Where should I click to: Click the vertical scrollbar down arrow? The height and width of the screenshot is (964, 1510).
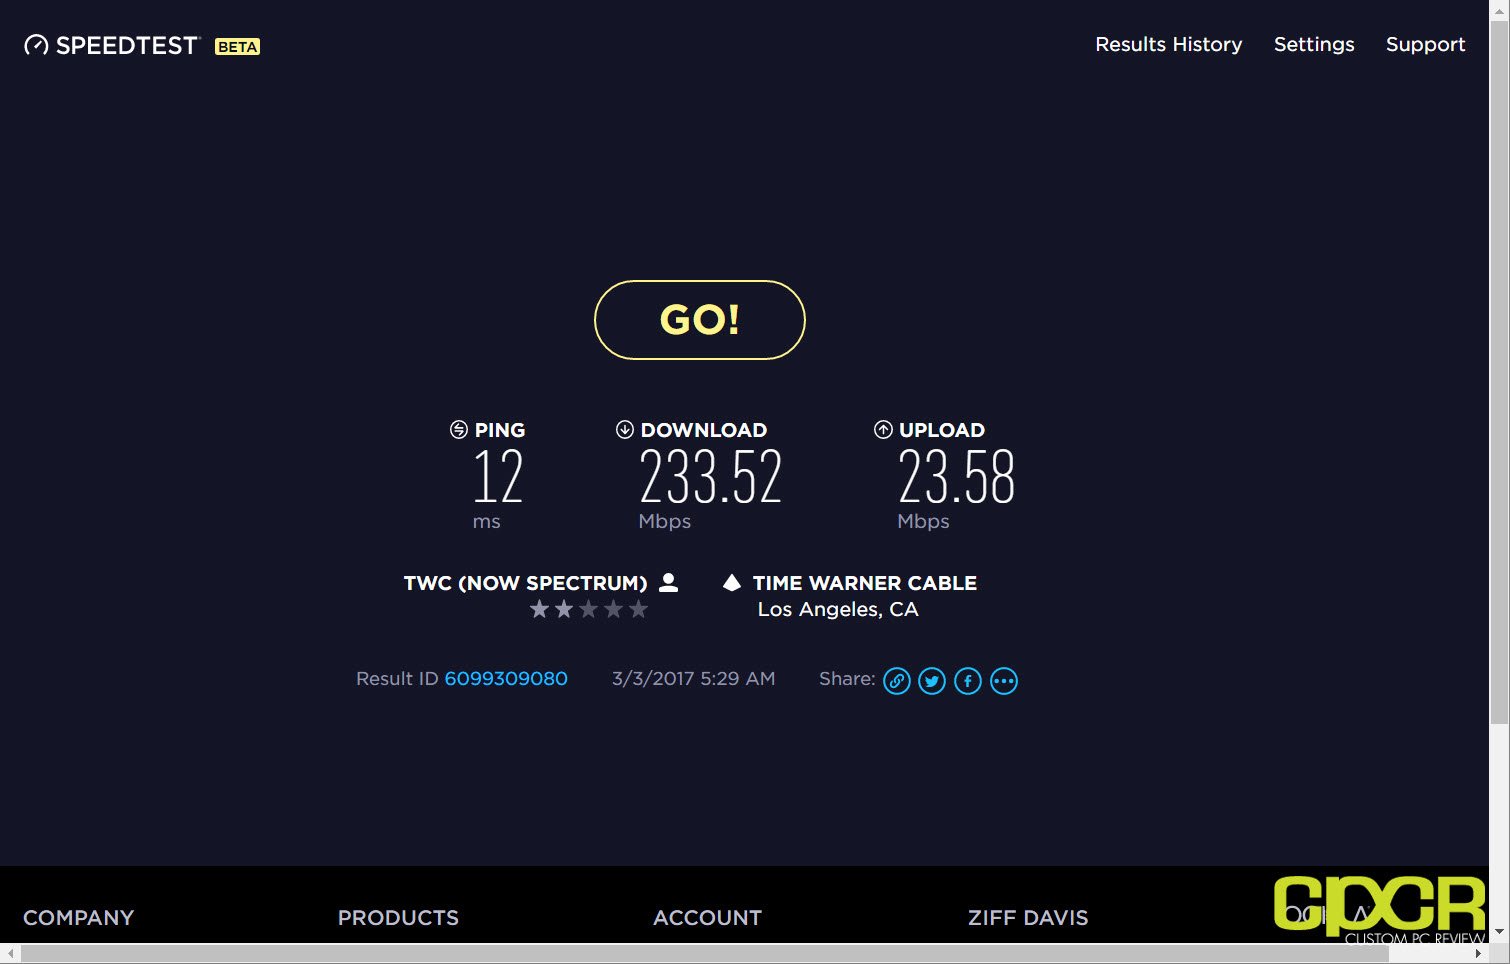click(x=1499, y=932)
